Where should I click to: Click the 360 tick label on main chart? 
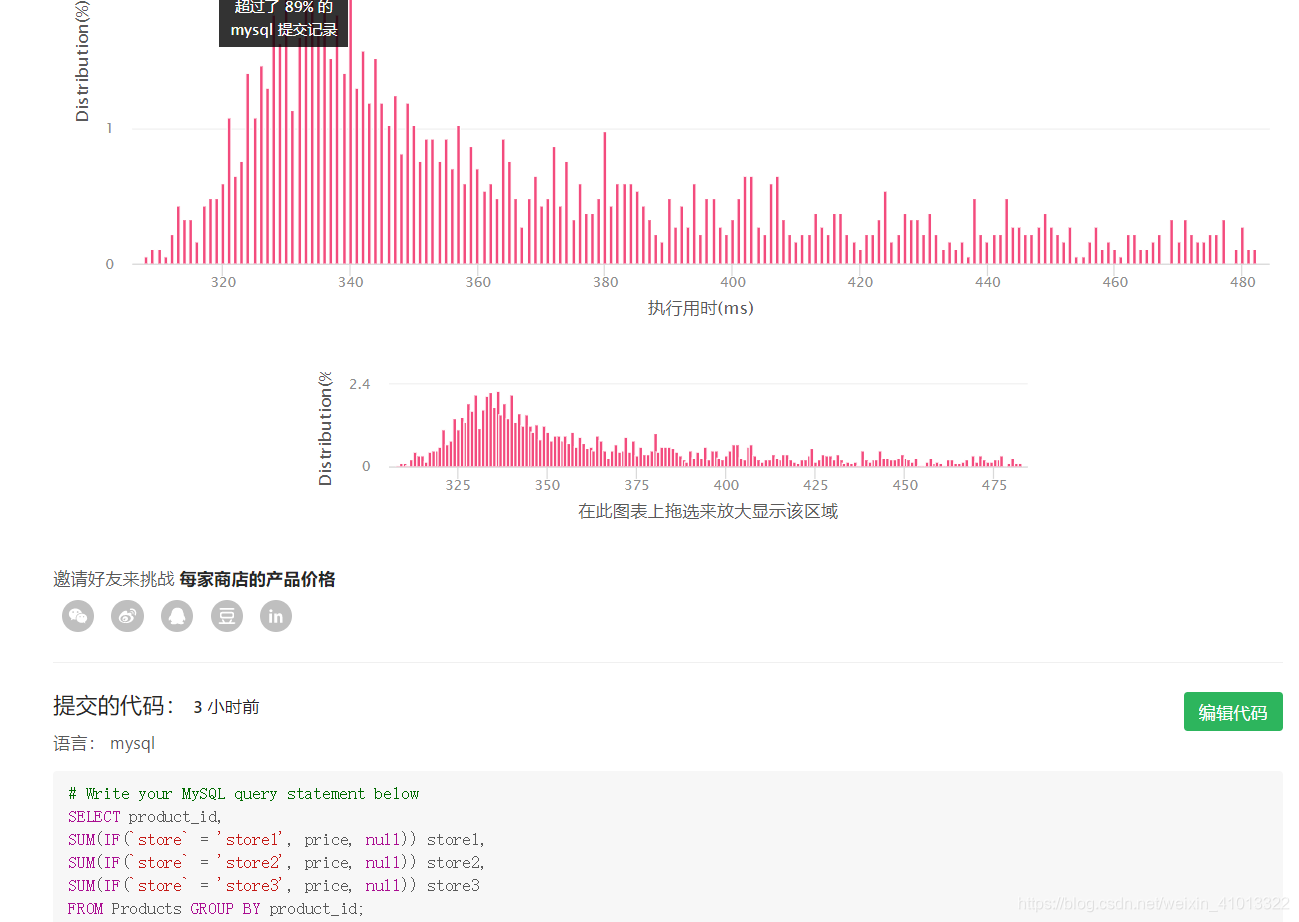tap(478, 282)
